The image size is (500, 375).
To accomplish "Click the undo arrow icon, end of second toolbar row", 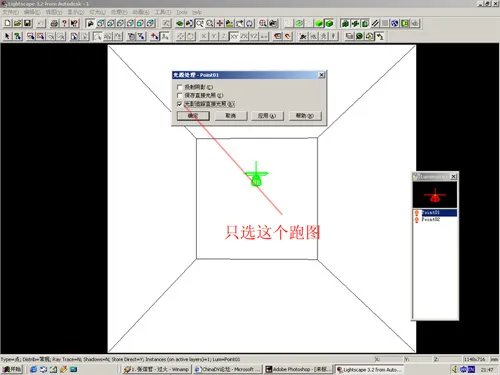I will click(x=380, y=36).
